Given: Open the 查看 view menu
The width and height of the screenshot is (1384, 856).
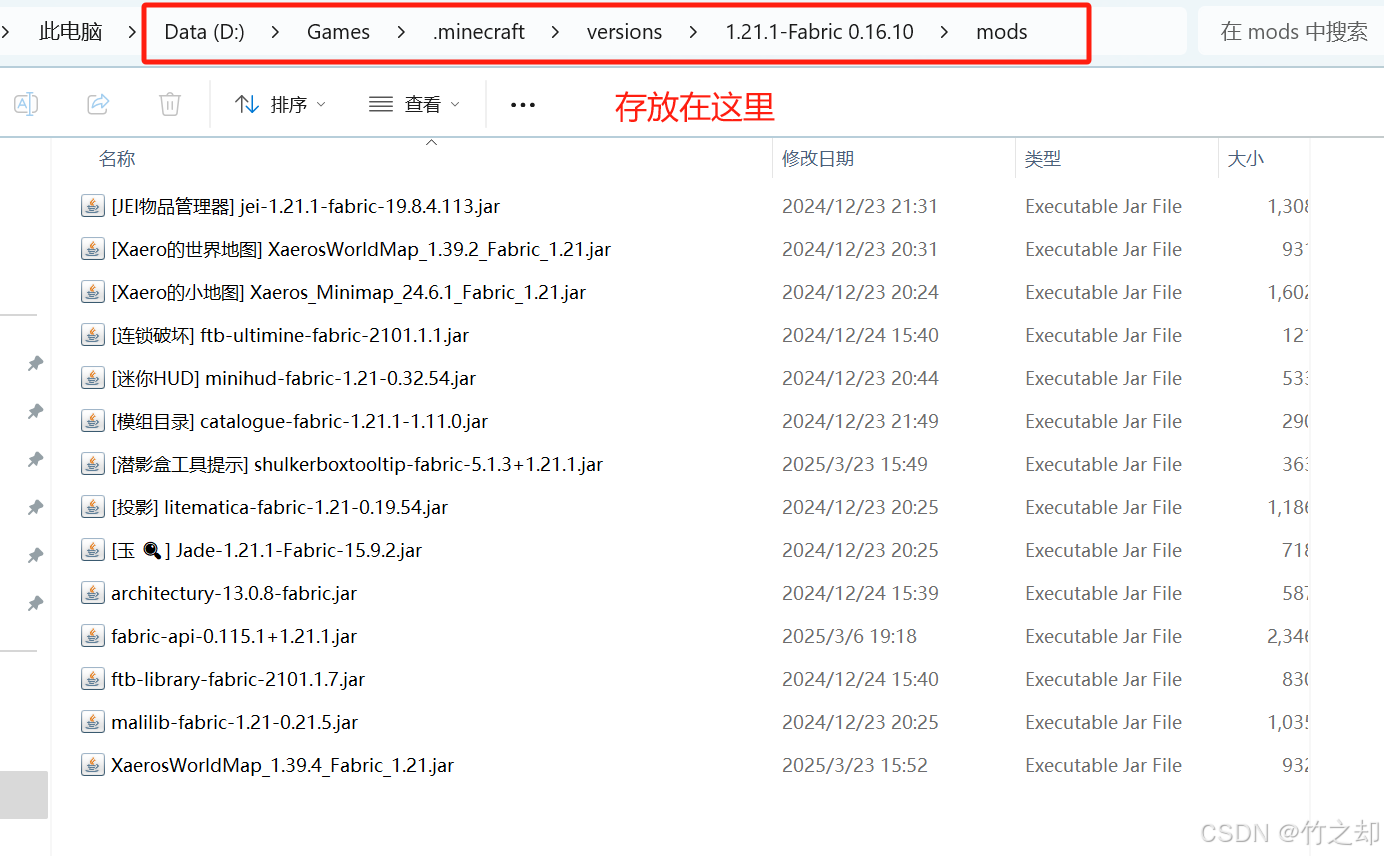Looking at the screenshot, I should point(414,104).
